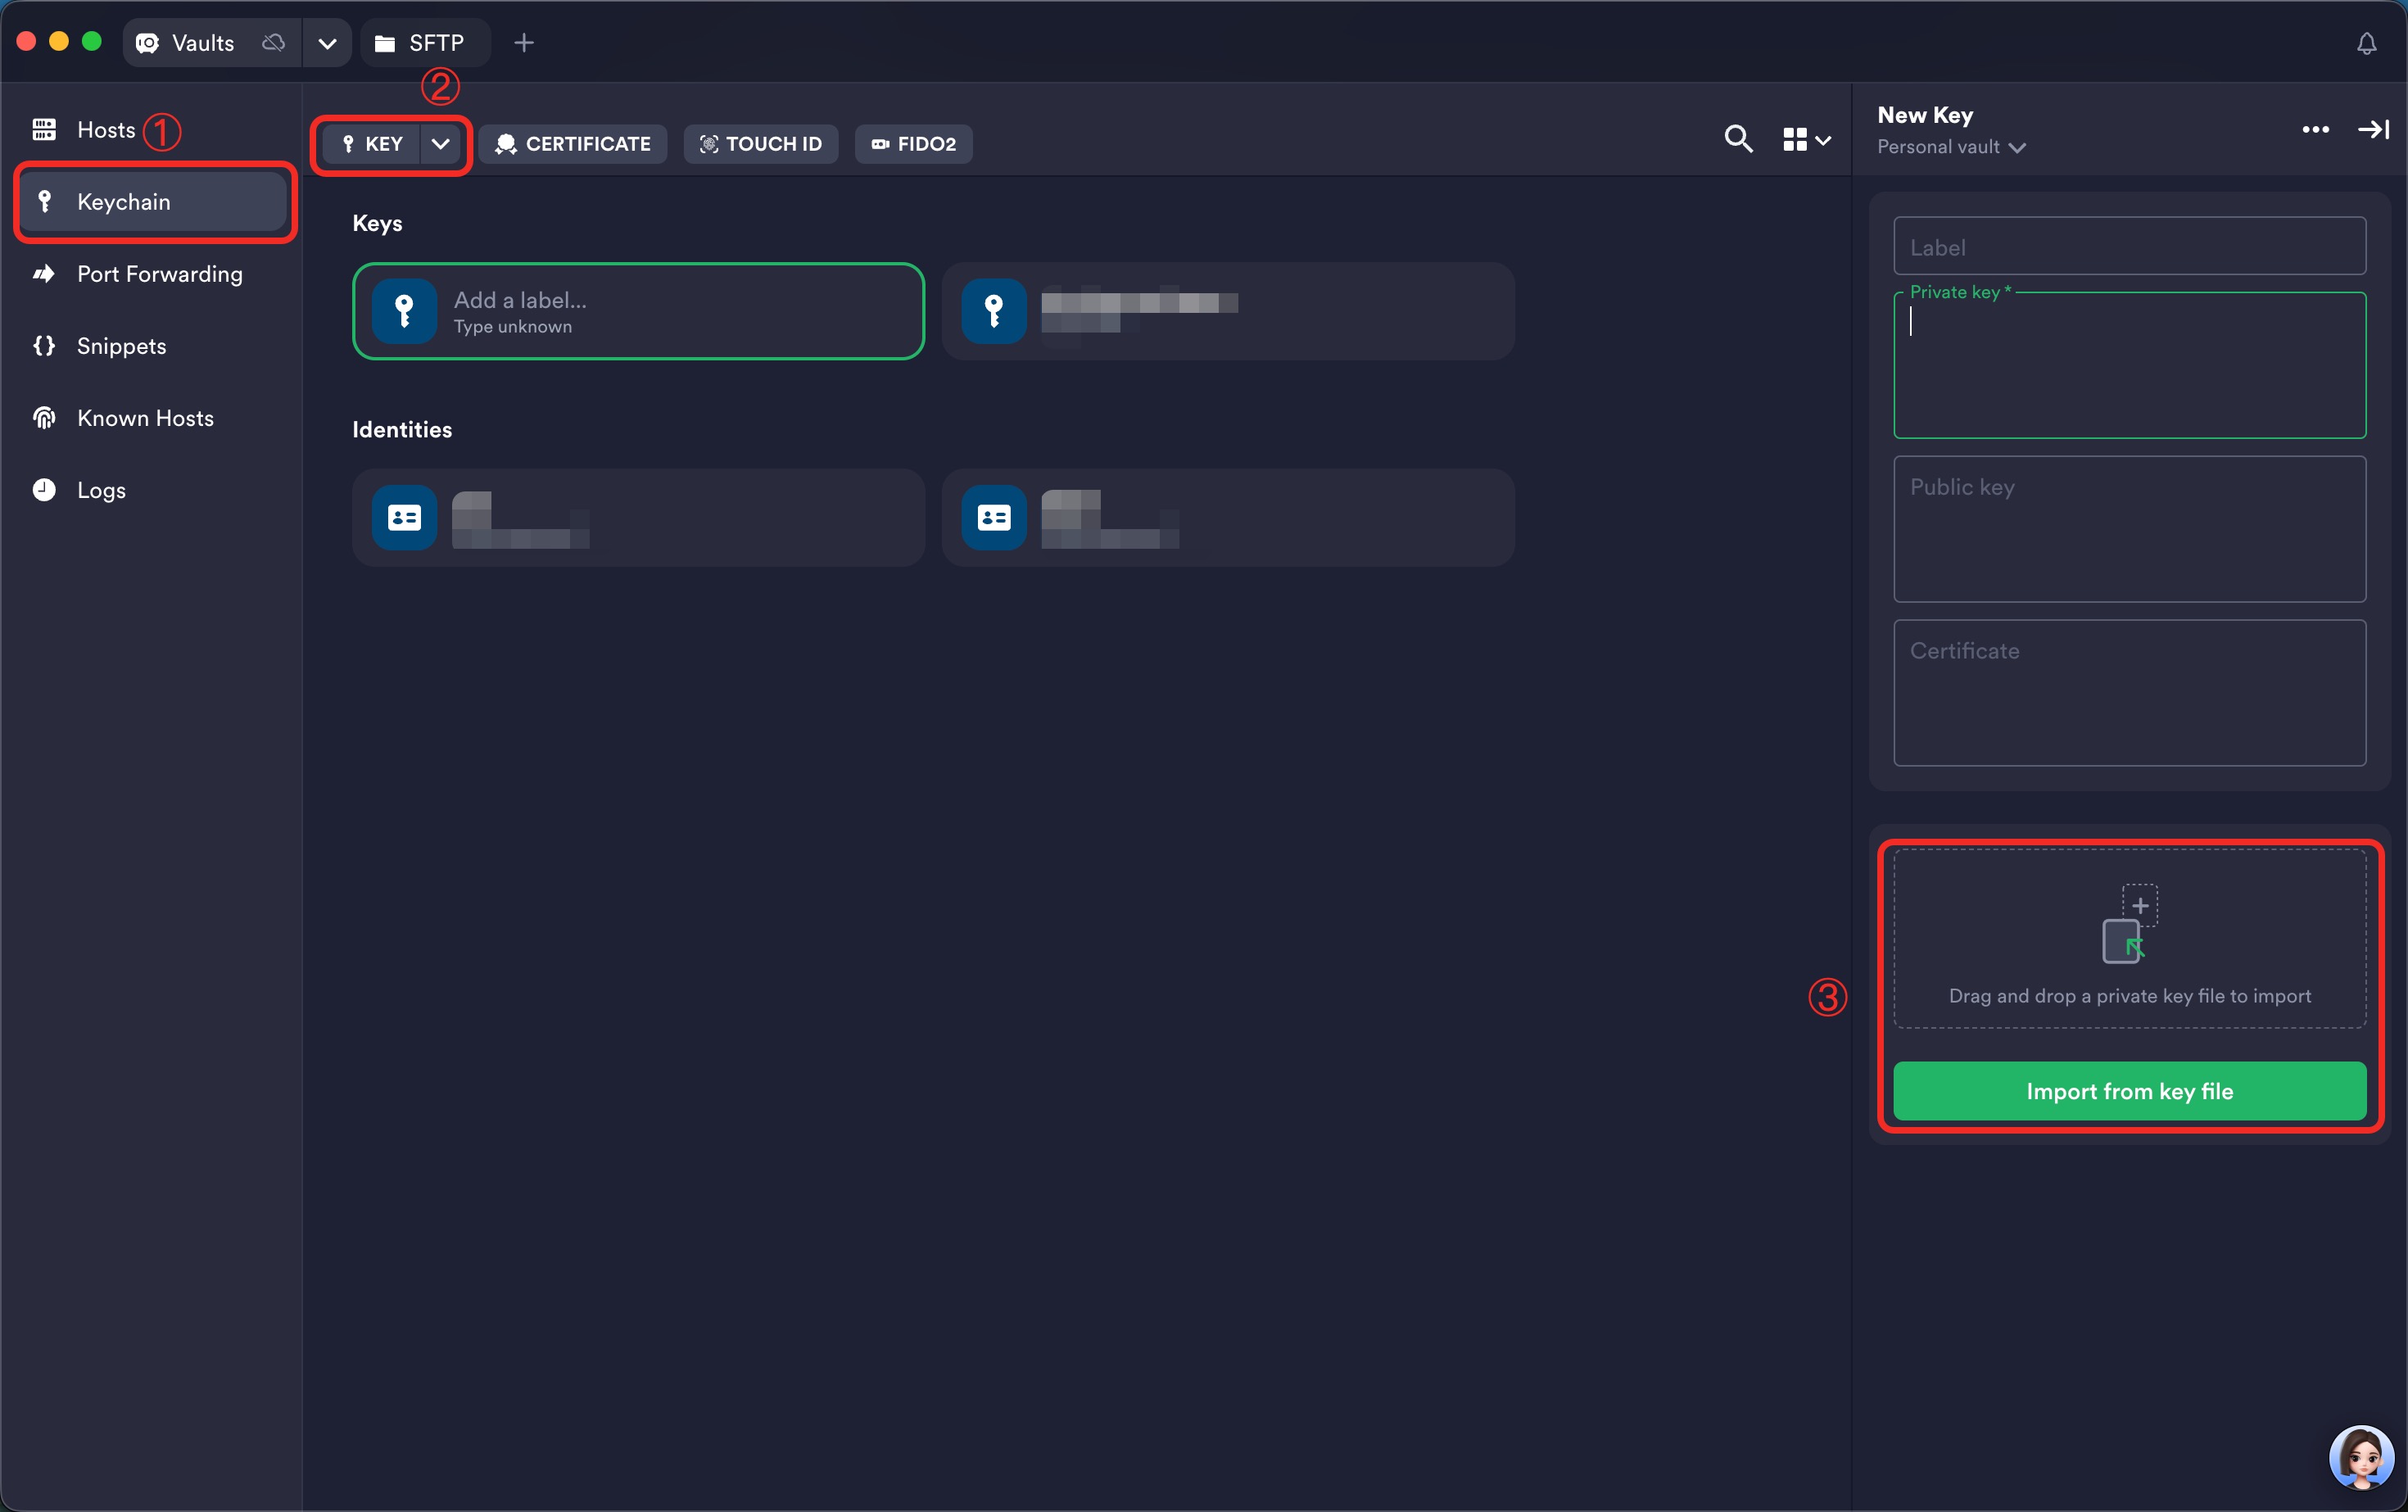Click the user avatar at bottom right
2408x1512 pixels.
point(2361,1458)
